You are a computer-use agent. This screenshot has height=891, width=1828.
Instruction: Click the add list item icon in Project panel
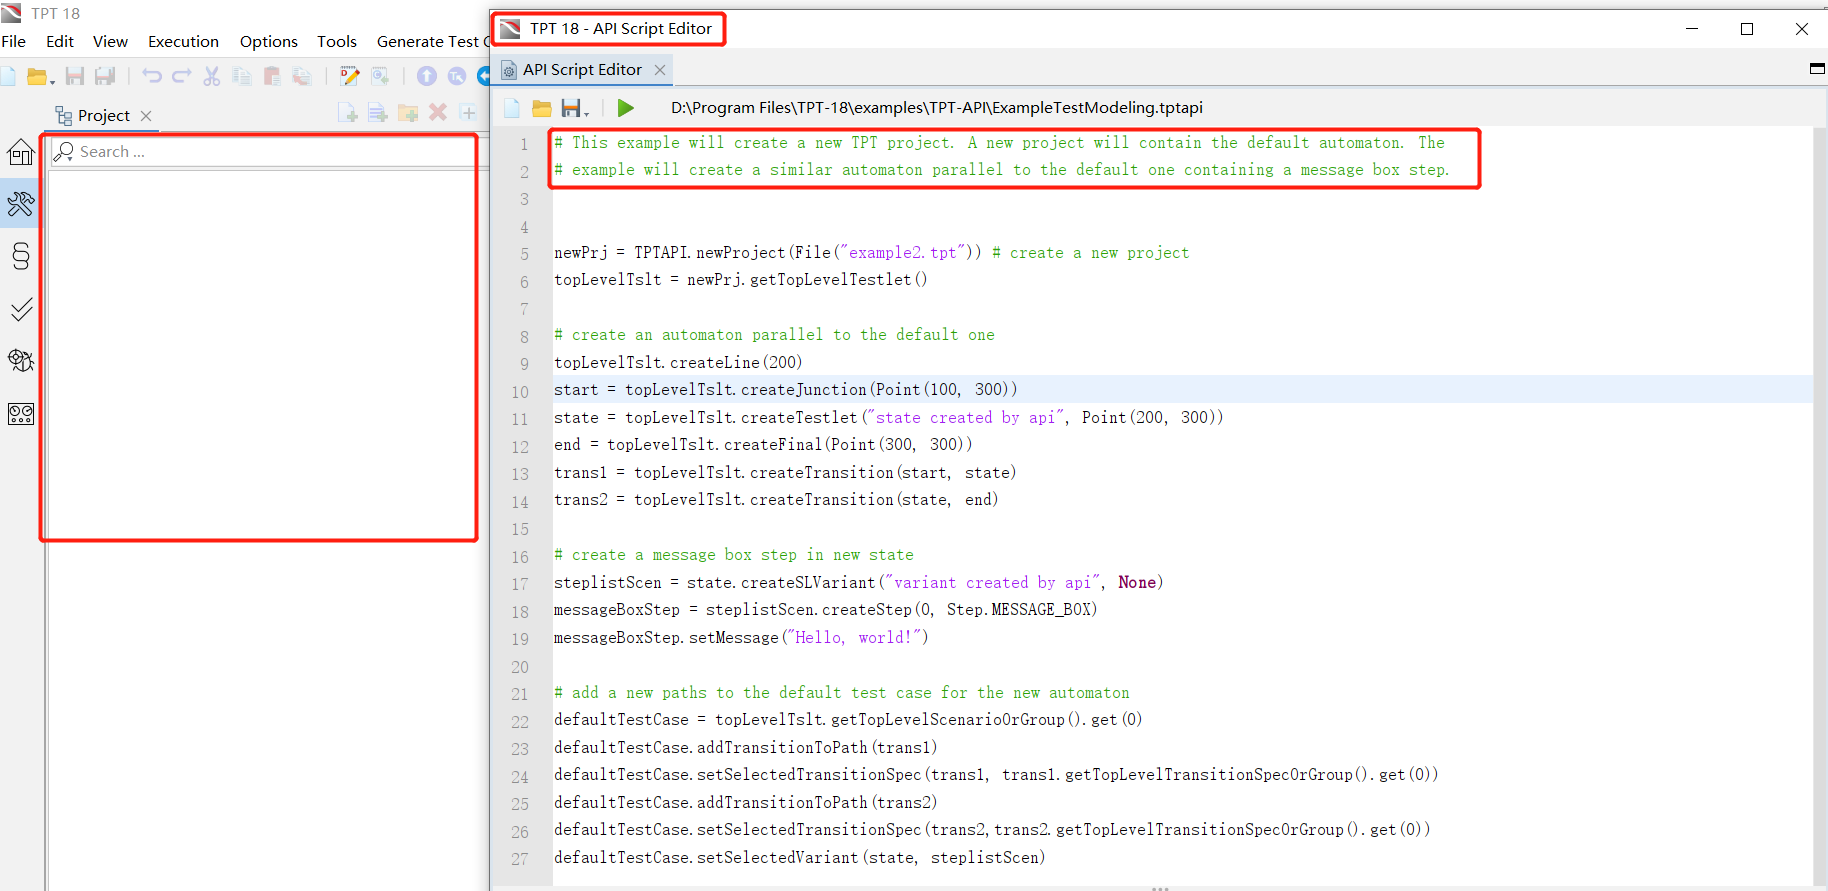[x=378, y=113]
